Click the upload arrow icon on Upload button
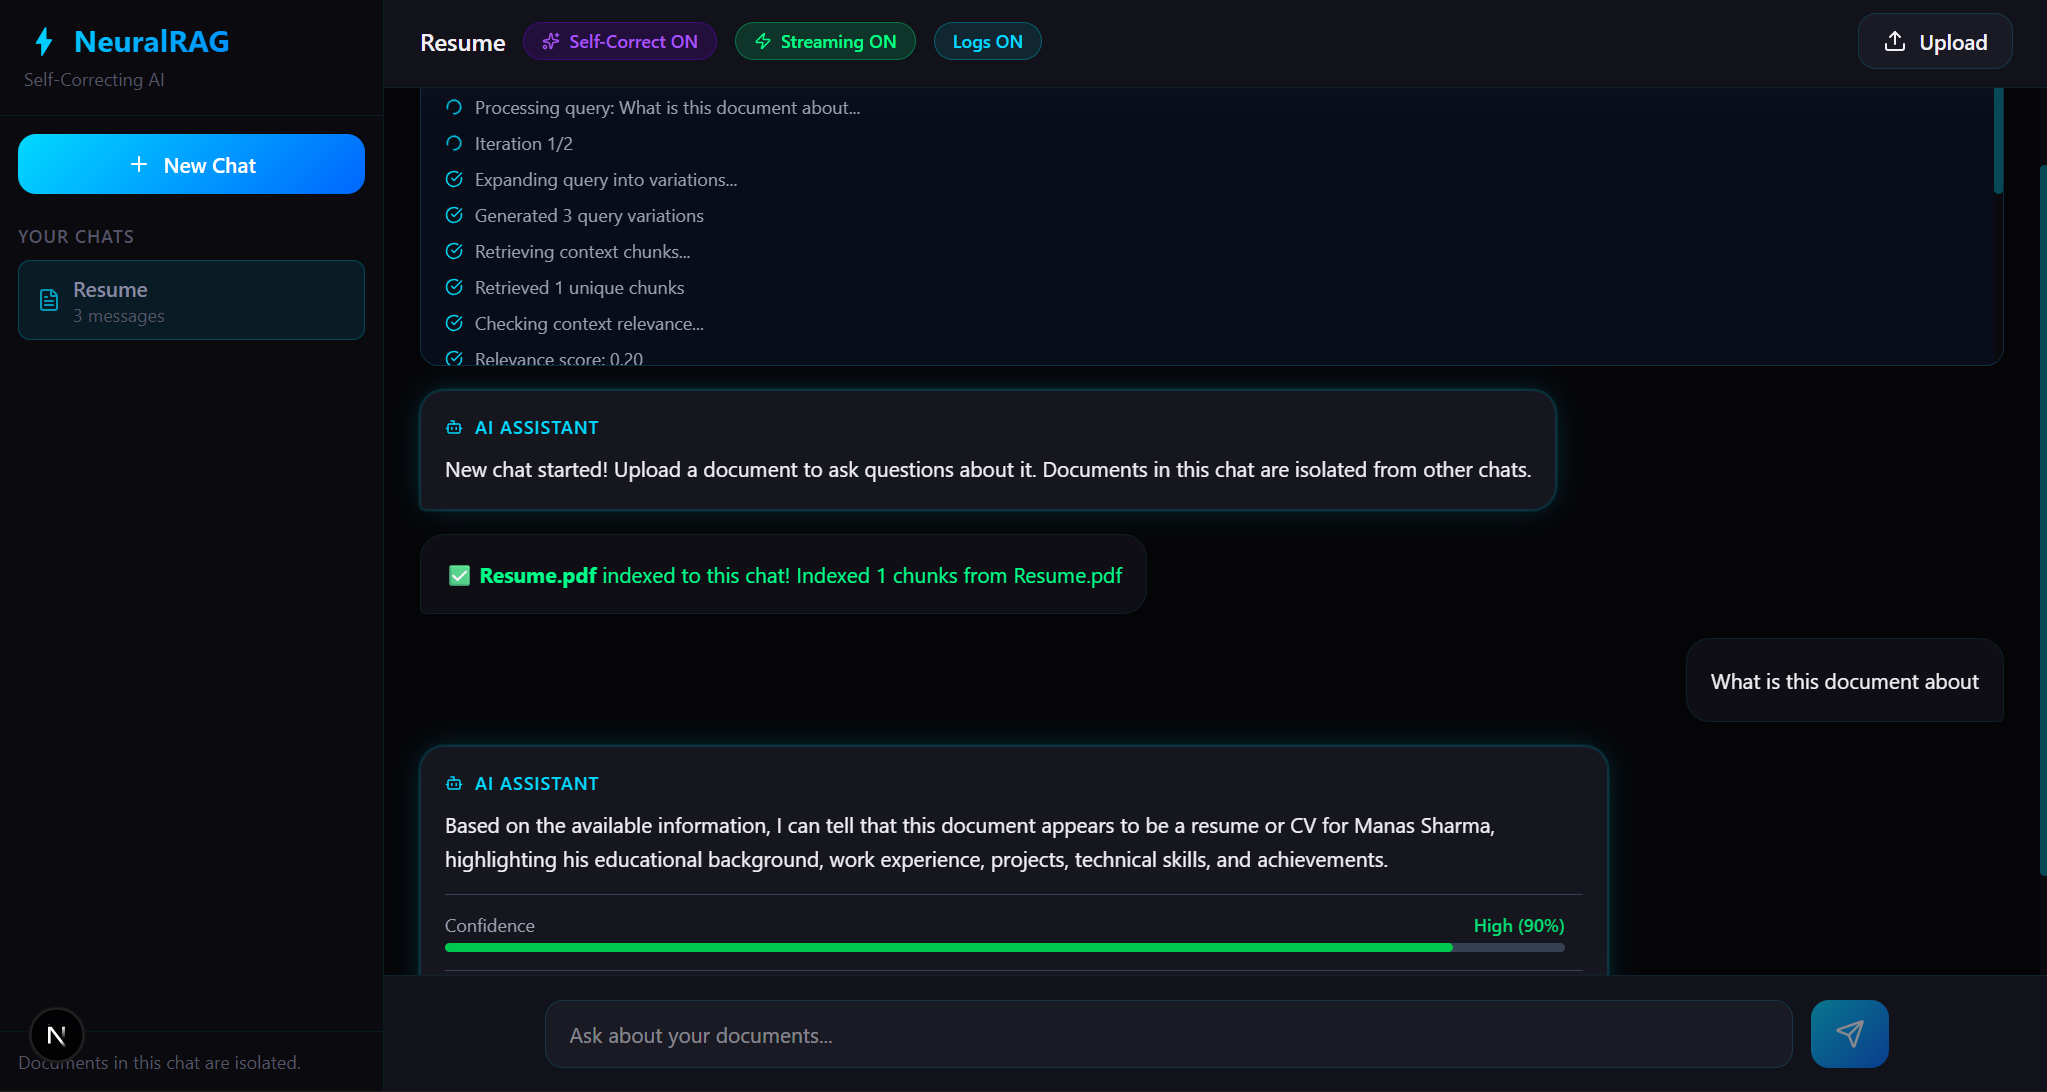 click(x=1895, y=42)
